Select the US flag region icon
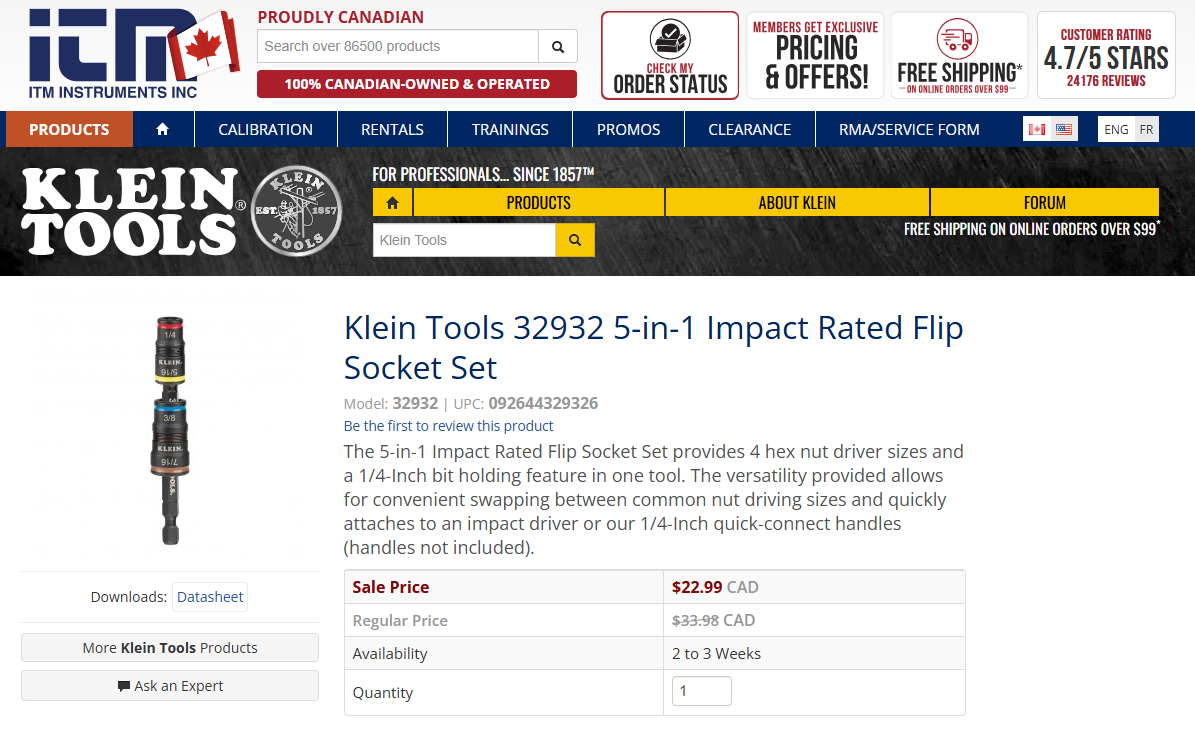1195x729 pixels. click(x=1063, y=129)
